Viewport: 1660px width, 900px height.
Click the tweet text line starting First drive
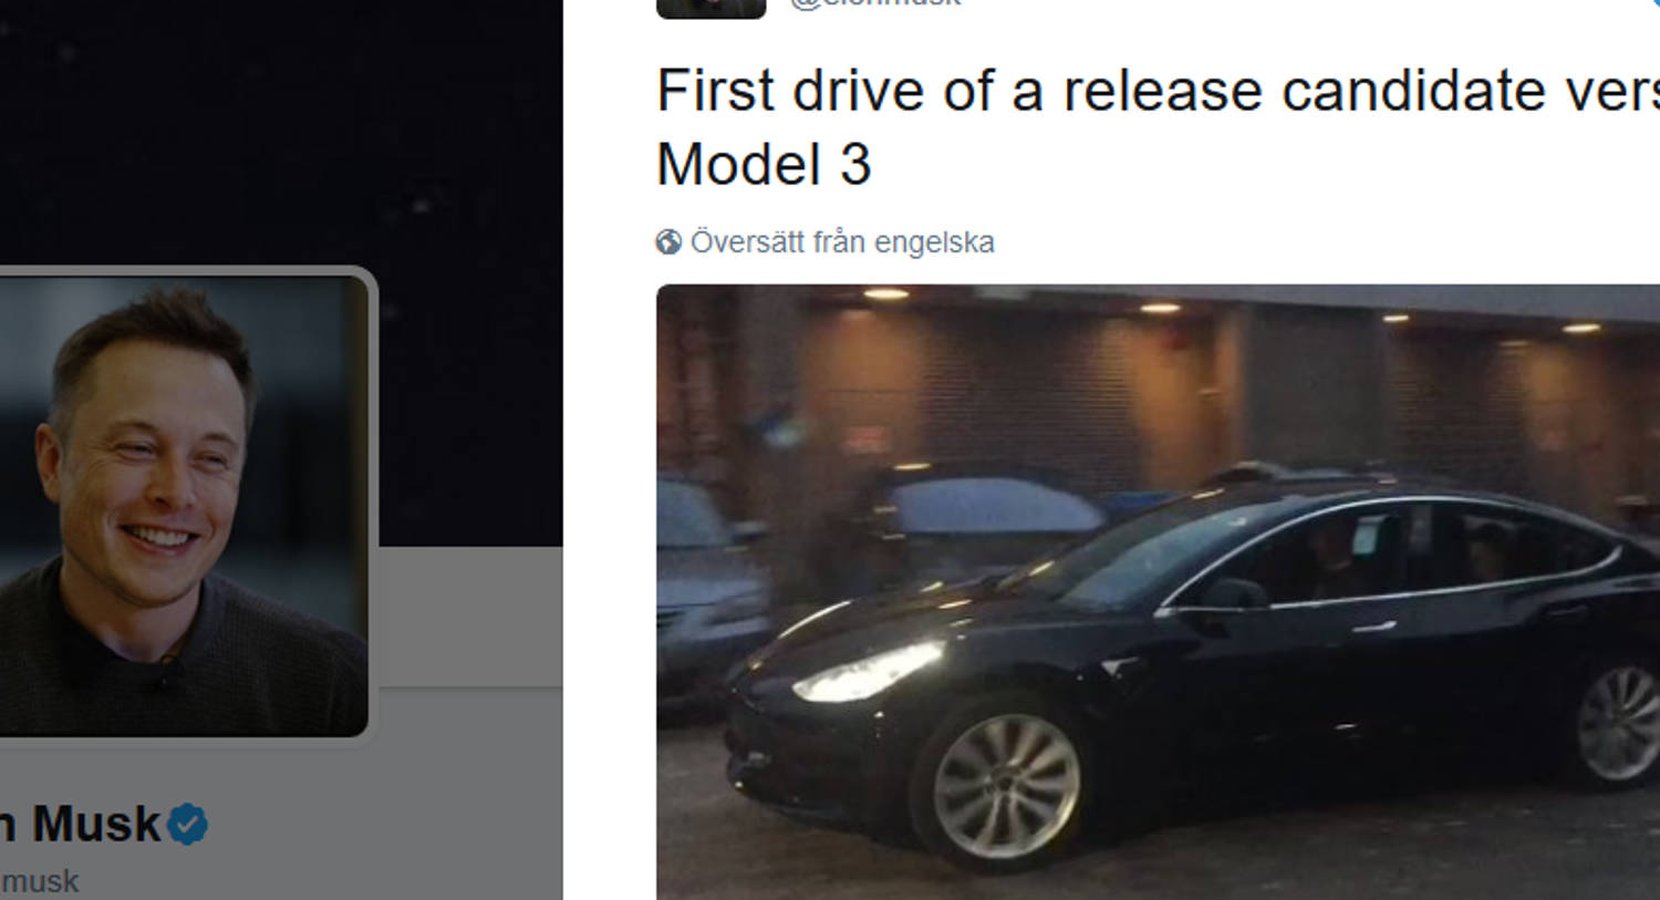click(1158, 91)
